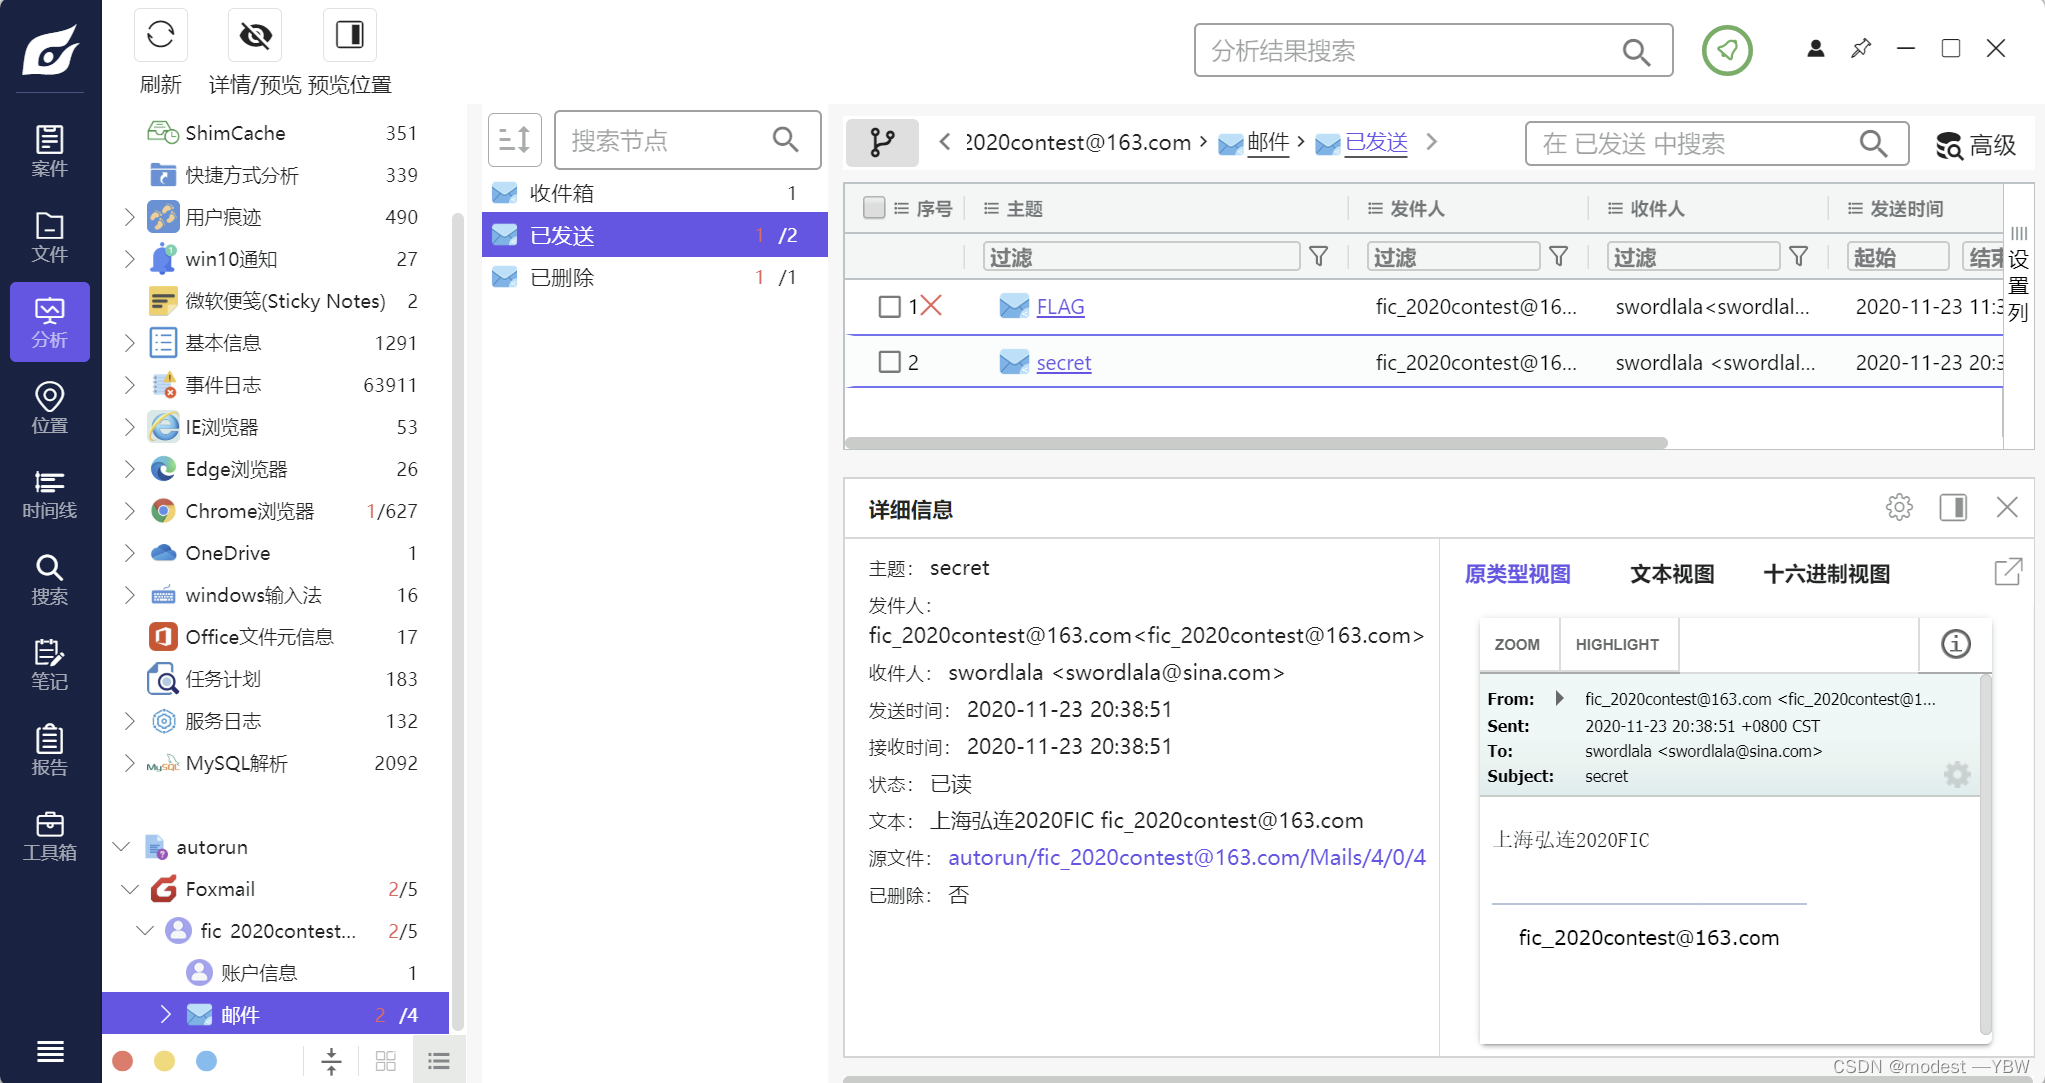Image resolution: width=2045 pixels, height=1083 pixels.
Task: Click the branch tree view icon
Action: (x=882, y=142)
